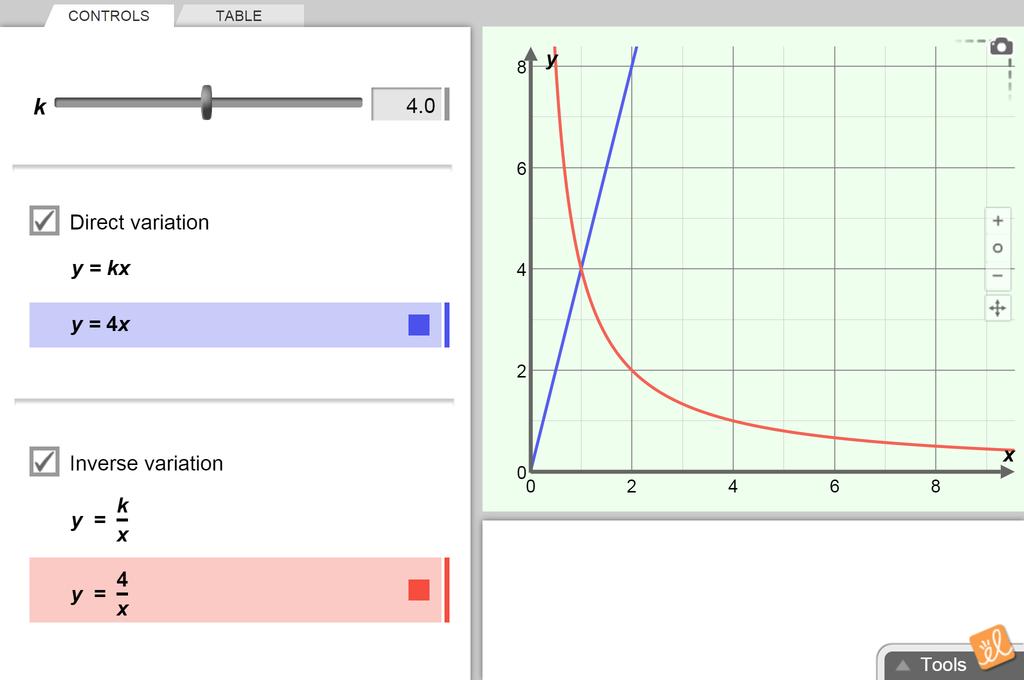This screenshot has width=1024, height=680.
Task: Uncheck the Direct variation checkbox
Action: pos(44,221)
